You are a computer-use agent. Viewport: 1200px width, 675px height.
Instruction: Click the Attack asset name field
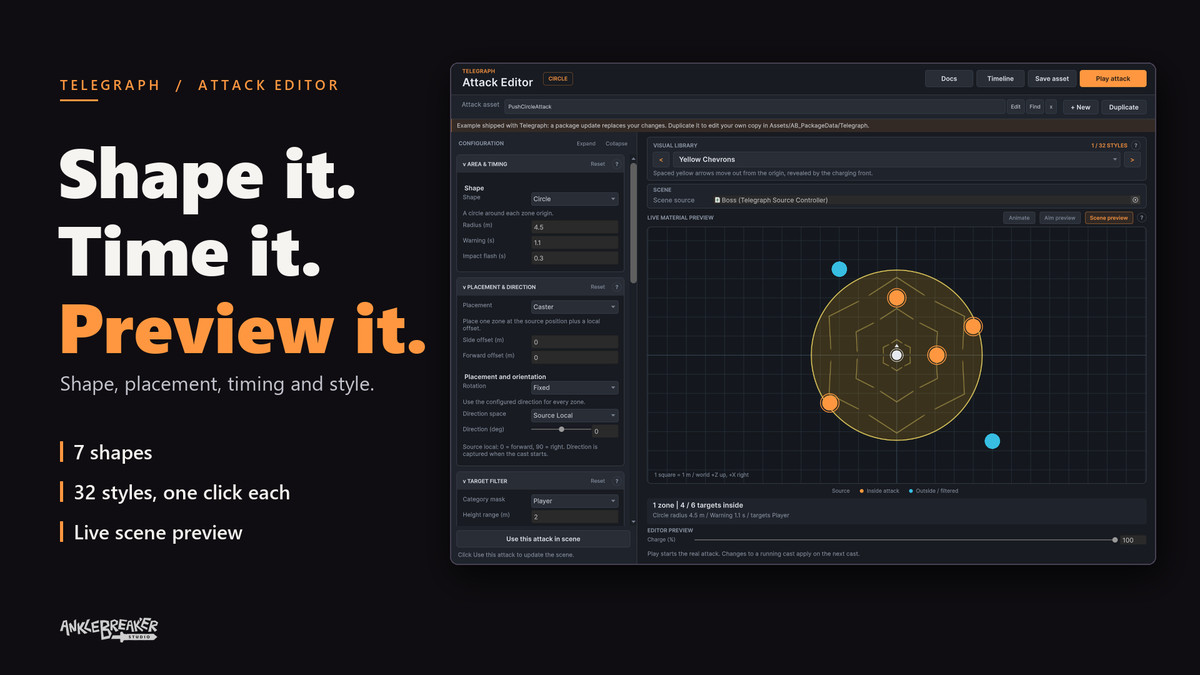[x=754, y=106]
